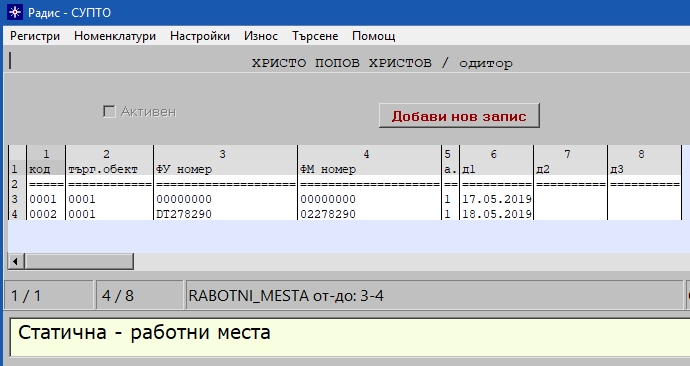Open the Регистри menu

coord(35,36)
